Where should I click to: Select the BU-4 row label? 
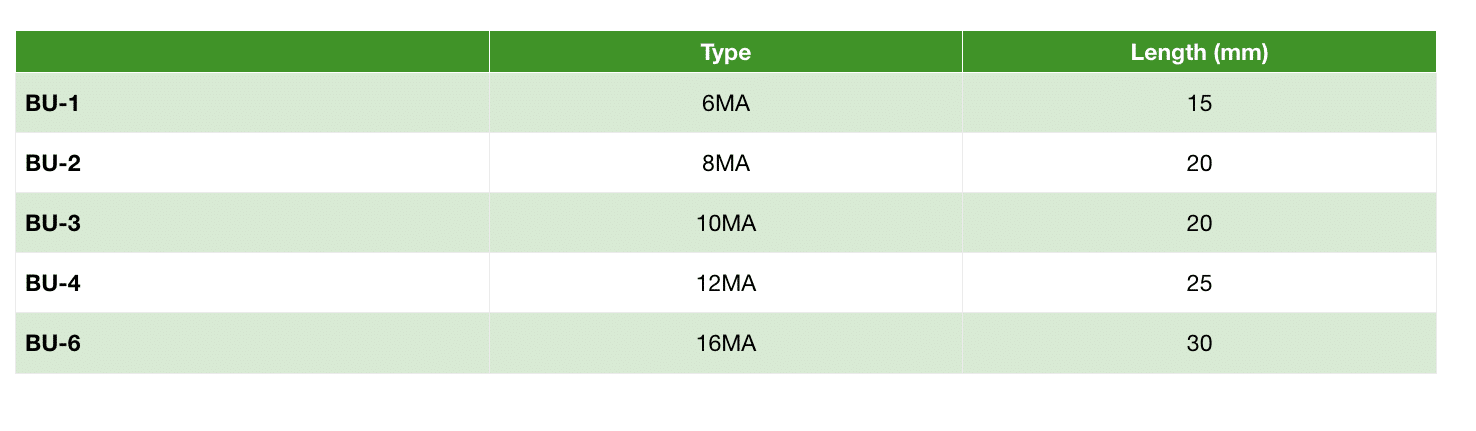coord(53,283)
